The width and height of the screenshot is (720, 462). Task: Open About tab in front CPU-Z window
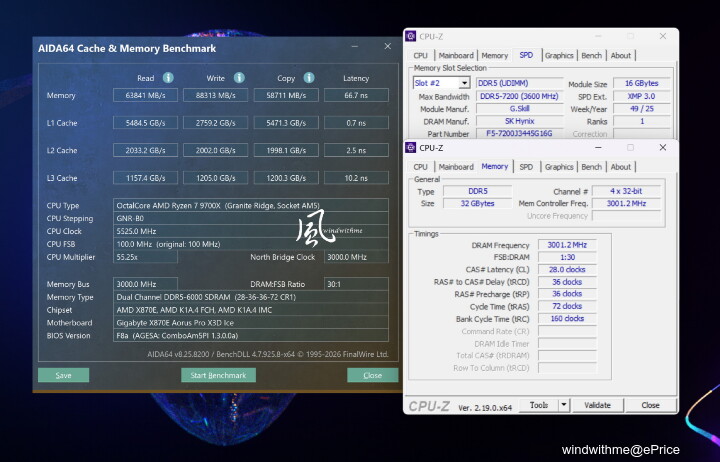[x=621, y=167]
